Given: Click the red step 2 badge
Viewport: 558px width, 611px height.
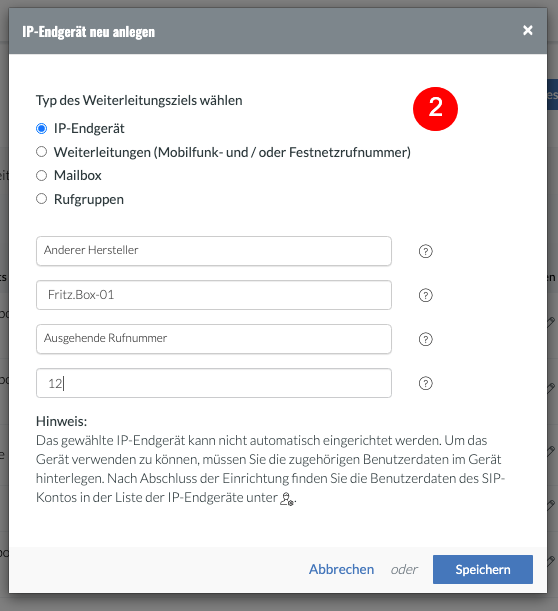Looking at the screenshot, I should 435,109.
